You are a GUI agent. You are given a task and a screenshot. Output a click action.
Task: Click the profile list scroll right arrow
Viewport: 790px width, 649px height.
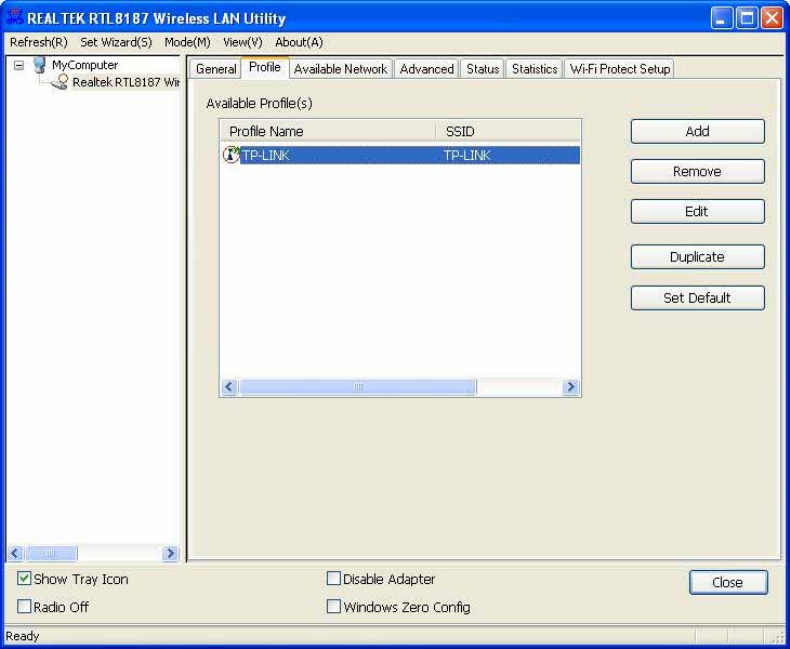click(x=571, y=387)
